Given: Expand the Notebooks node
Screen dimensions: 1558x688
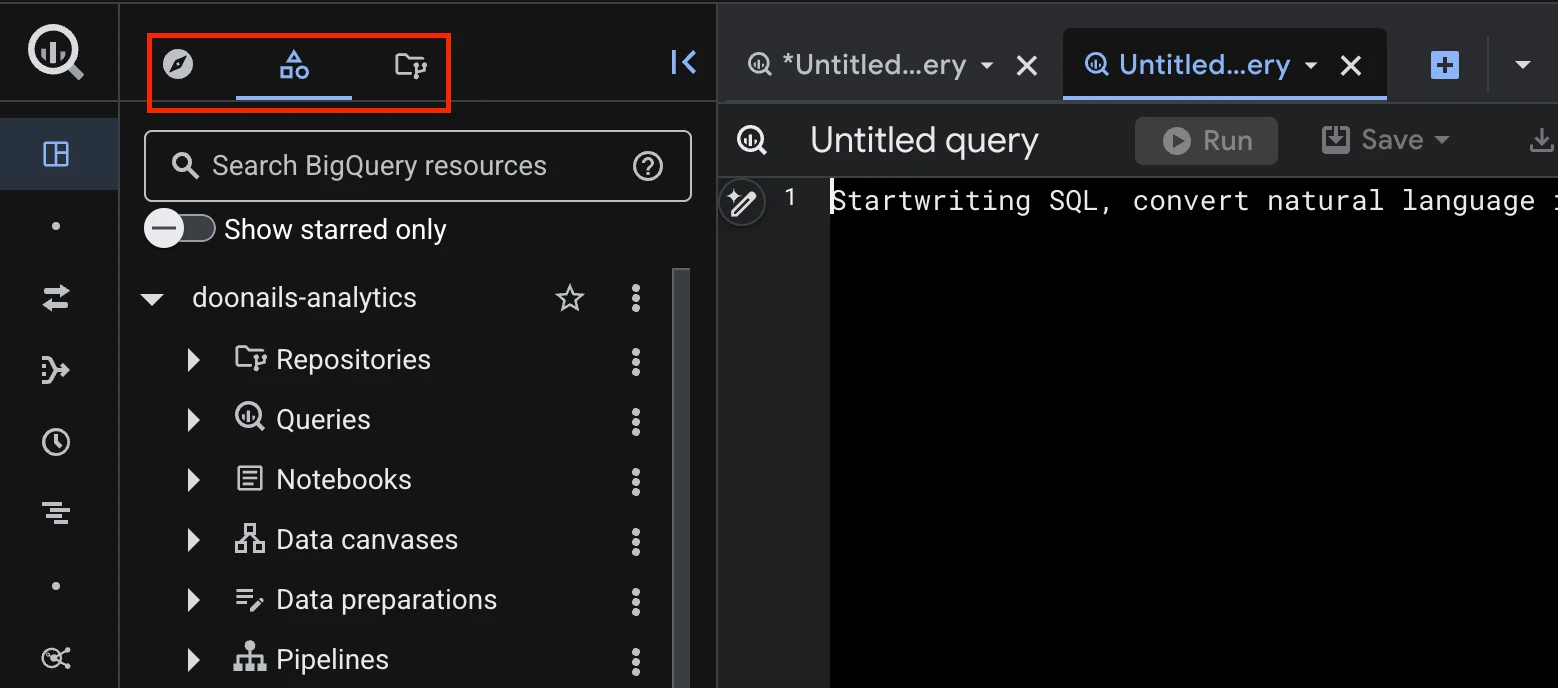Looking at the screenshot, I should click(194, 481).
